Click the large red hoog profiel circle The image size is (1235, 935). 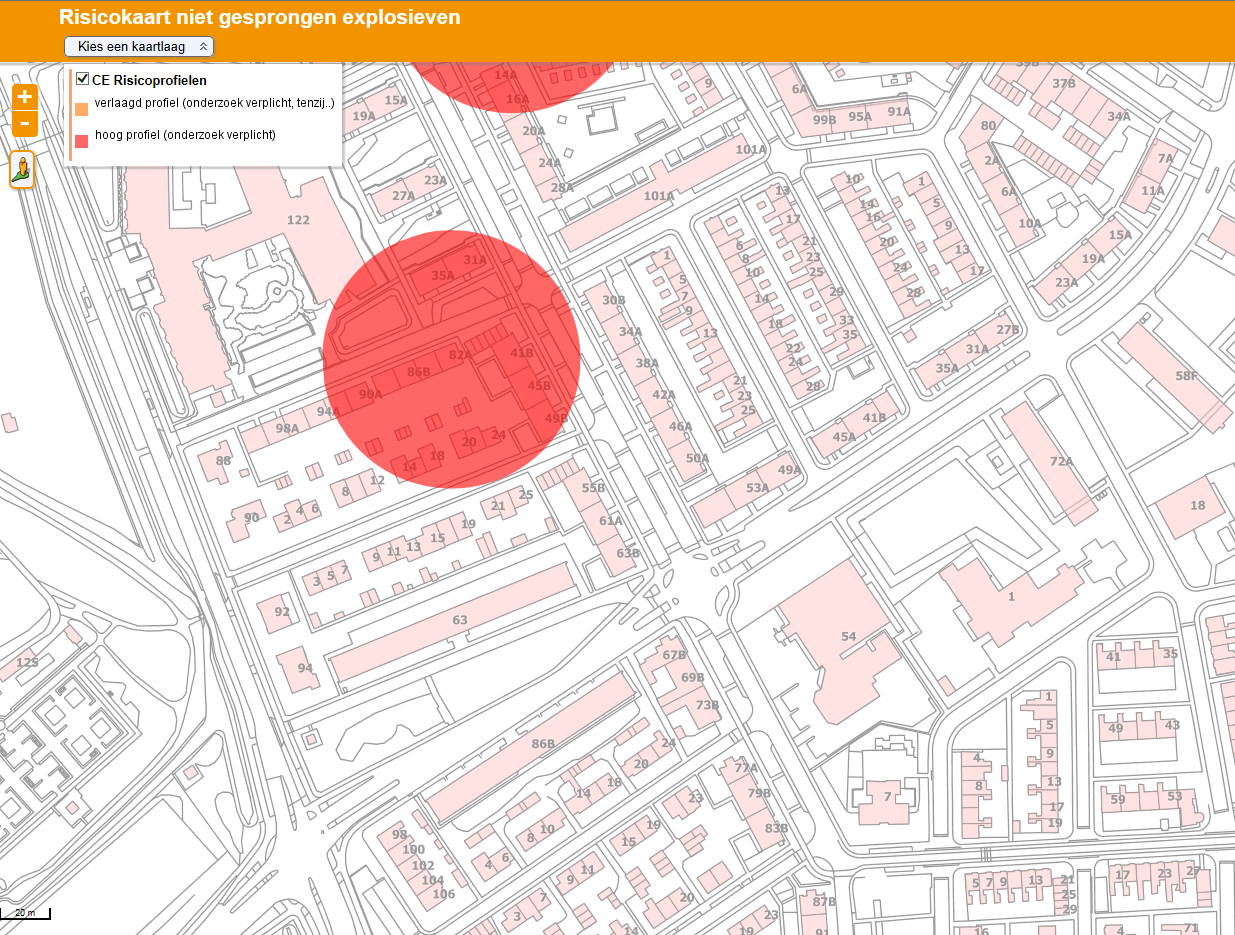(x=450, y=360)
